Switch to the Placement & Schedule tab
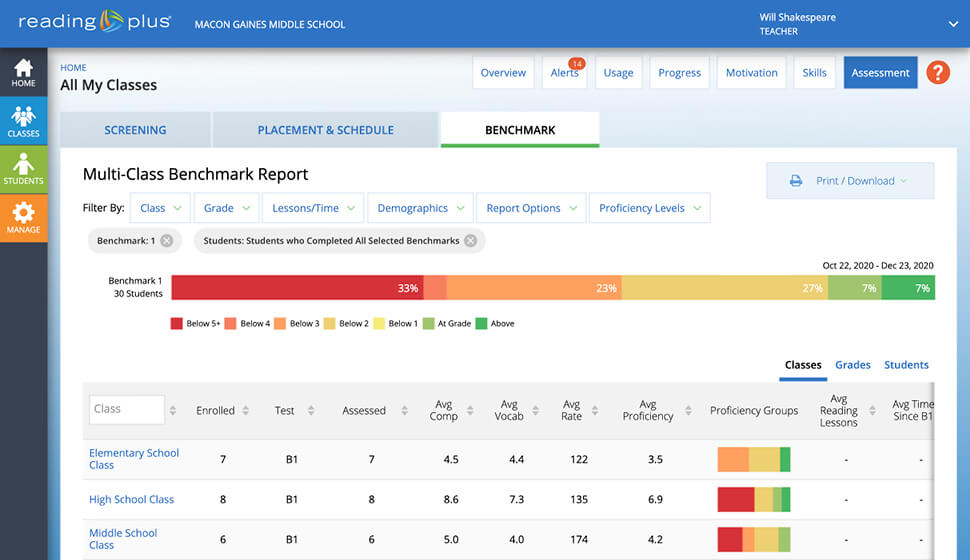 pyautogui.click(x=325, y=130)
